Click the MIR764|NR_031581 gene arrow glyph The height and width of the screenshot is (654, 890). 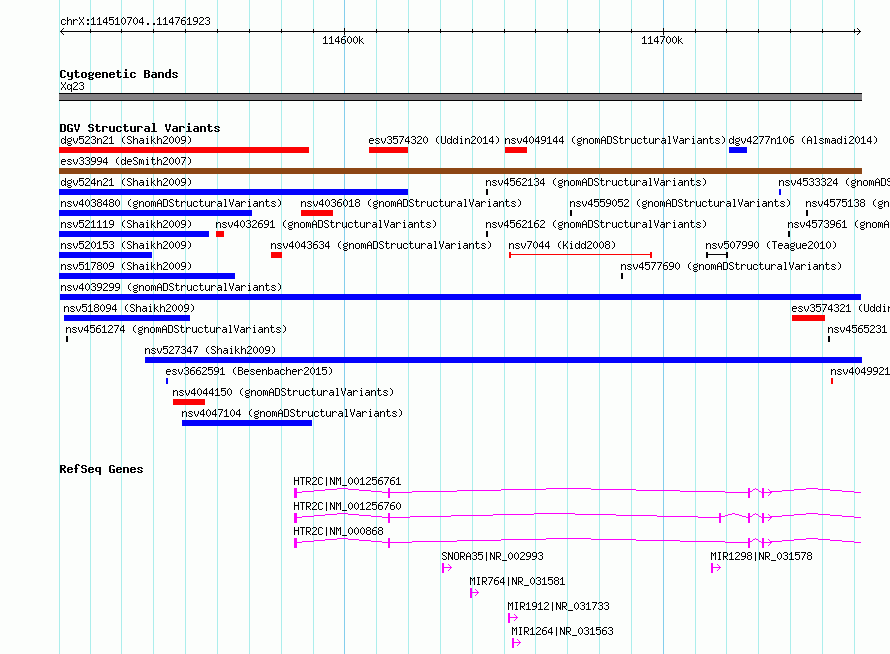pyautogui.click(x=475, y=593)
